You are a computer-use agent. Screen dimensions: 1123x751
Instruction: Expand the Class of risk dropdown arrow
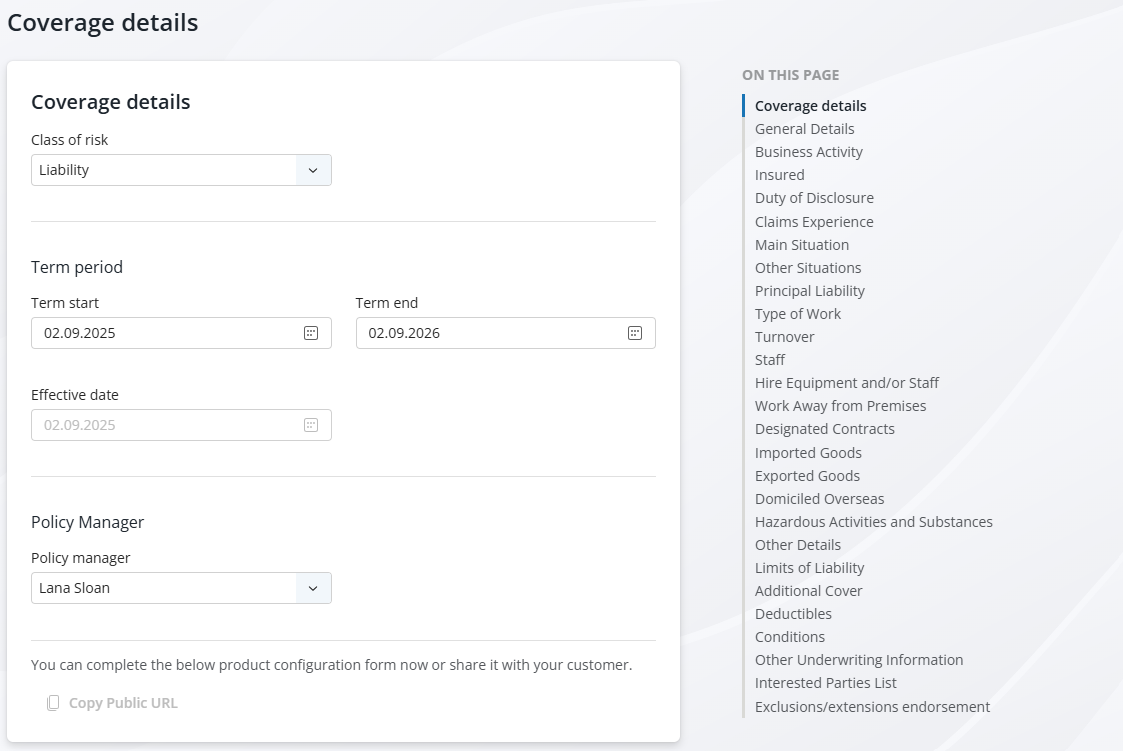(313, 170)
